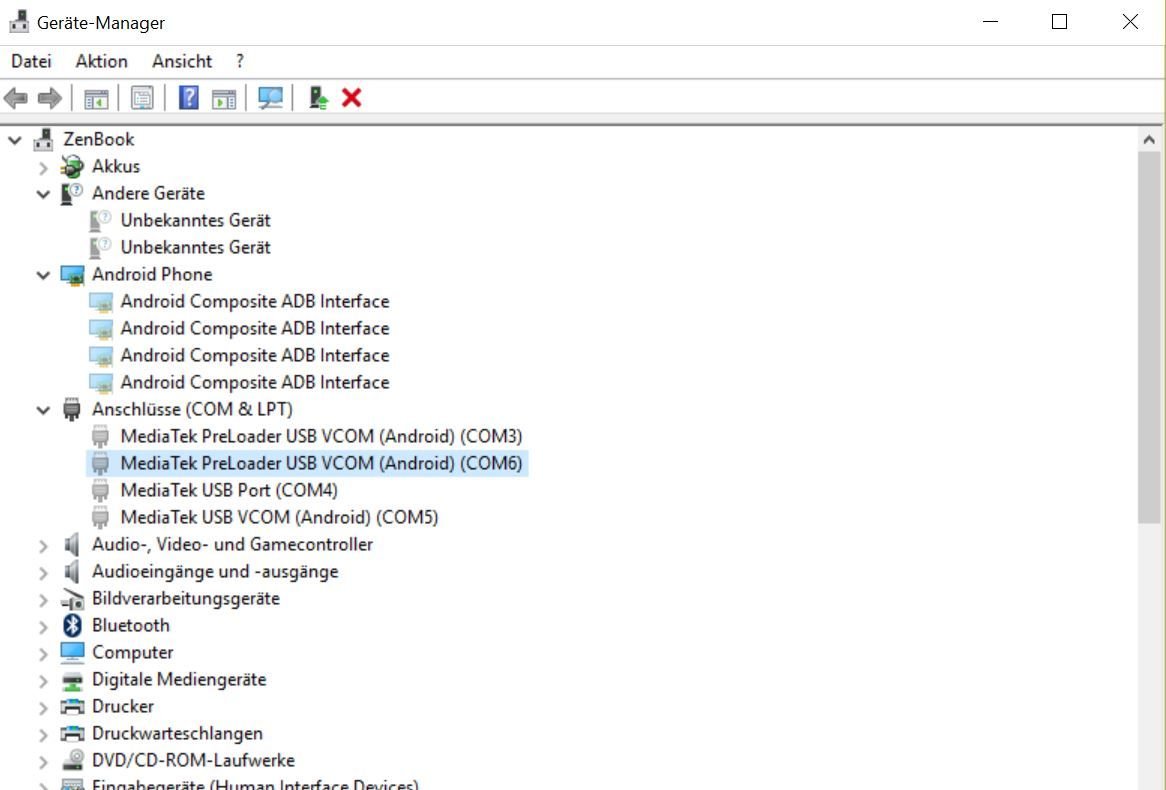Click the scrollbar up arrow
Image resolution: width=1166 pixels, height=790 pixels.
click(x=1149, y=140)
